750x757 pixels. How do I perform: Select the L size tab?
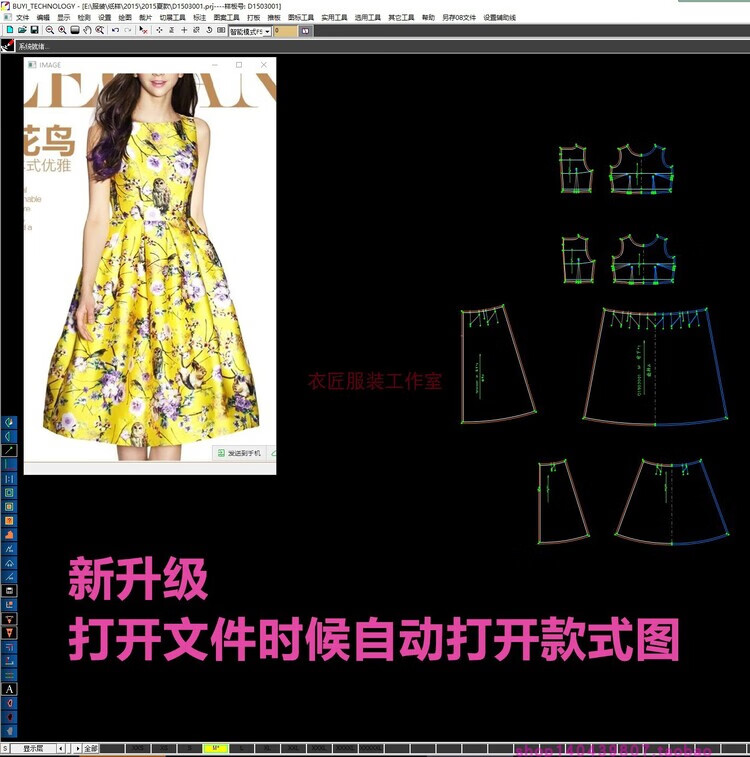coord(241,748)
